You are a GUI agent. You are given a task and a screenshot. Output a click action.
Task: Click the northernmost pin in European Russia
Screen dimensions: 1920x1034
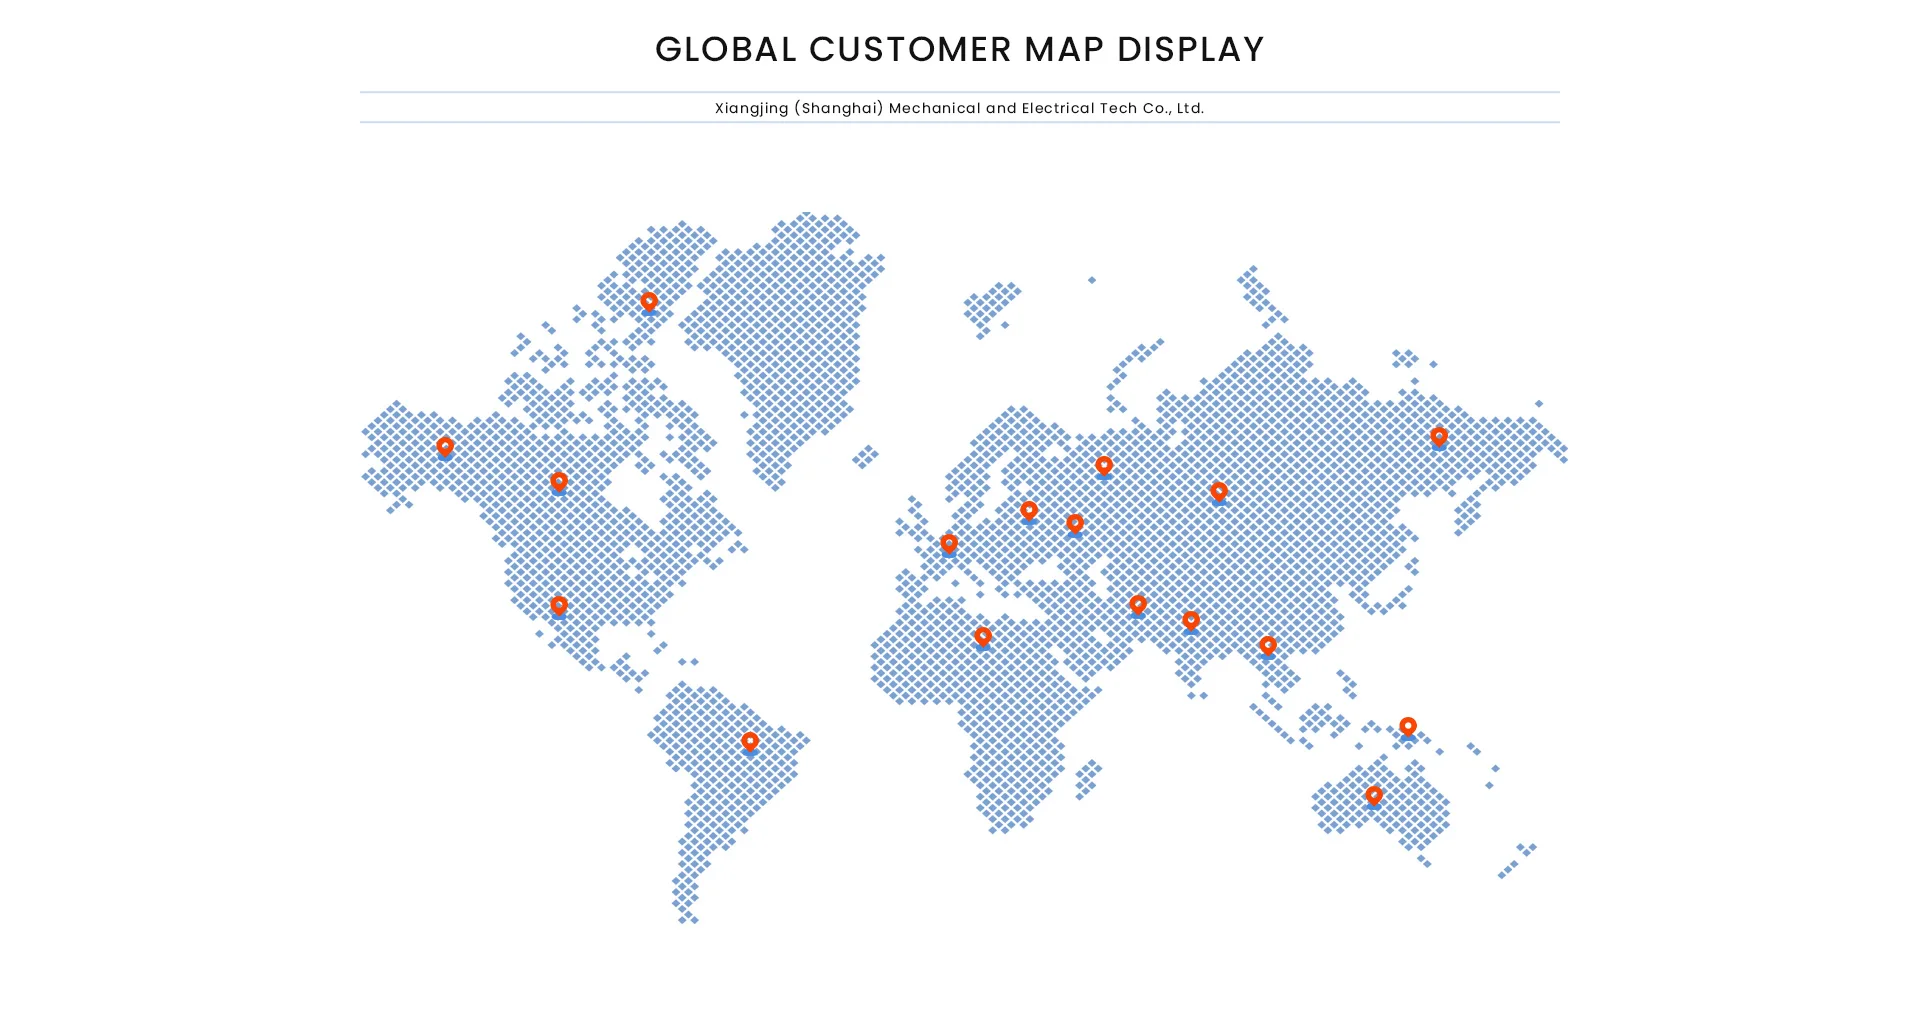click(1104, 466)
